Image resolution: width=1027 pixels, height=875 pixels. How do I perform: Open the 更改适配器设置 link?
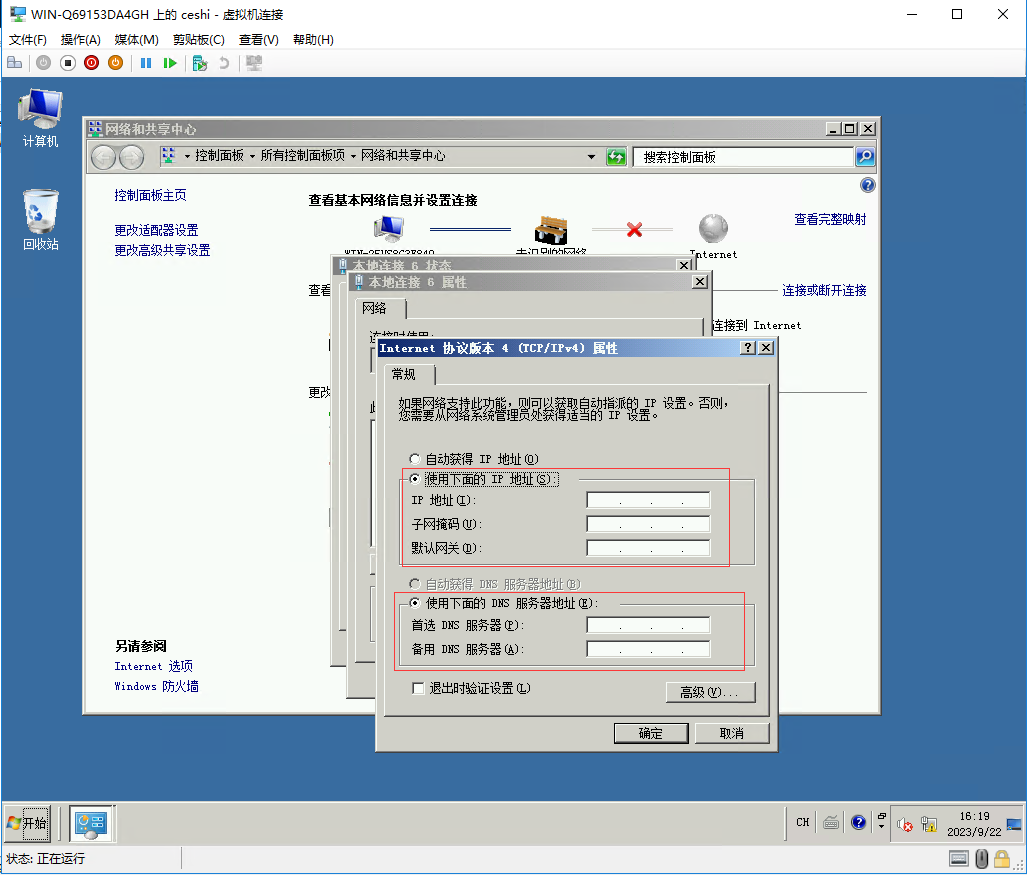(x=156, y=230)
